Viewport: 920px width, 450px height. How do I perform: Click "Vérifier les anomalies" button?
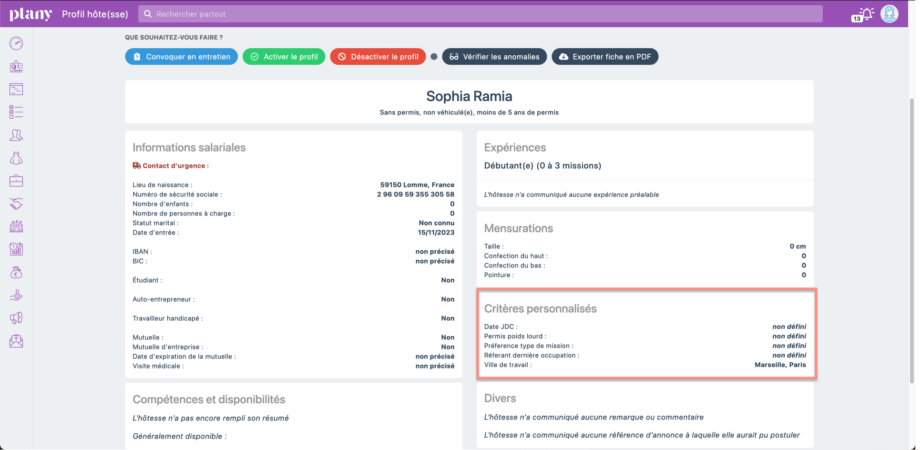tap(494, 57)
